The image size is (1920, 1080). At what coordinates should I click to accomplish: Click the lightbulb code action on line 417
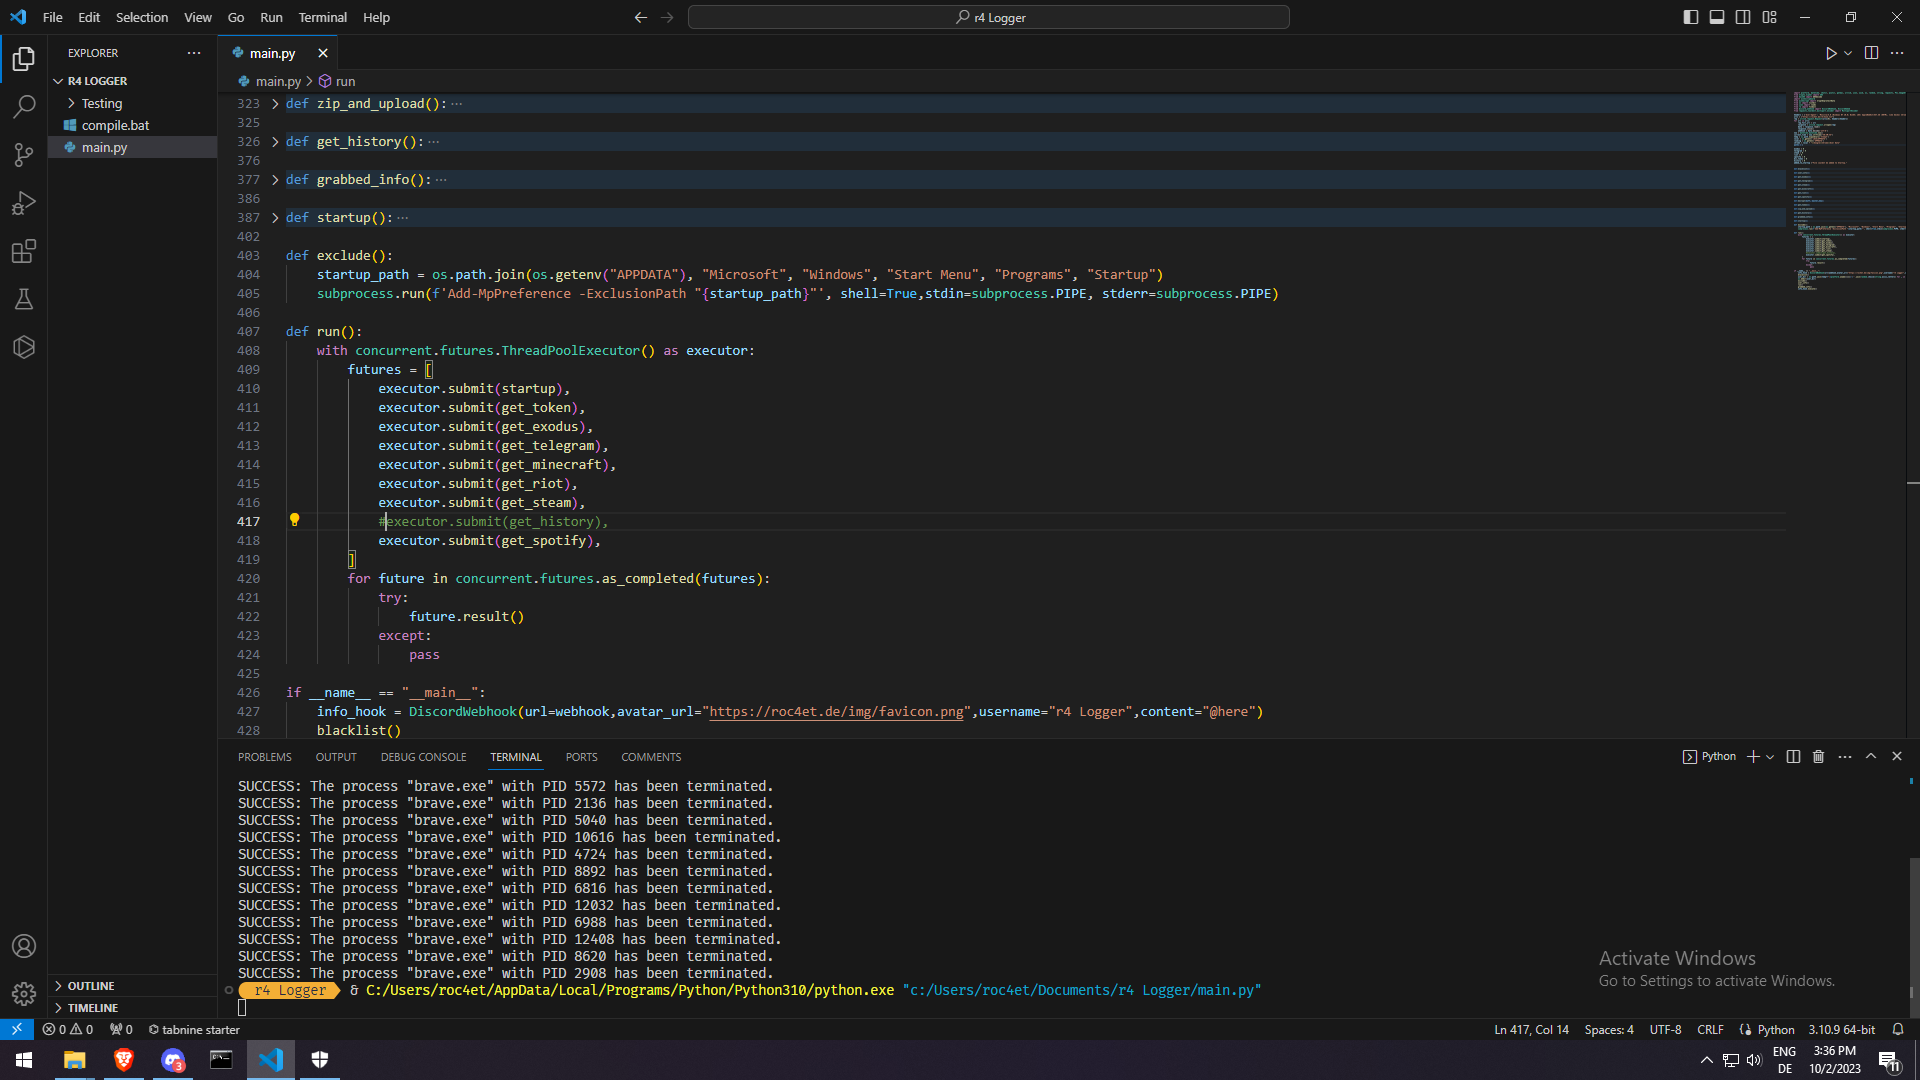click(294, 520)
